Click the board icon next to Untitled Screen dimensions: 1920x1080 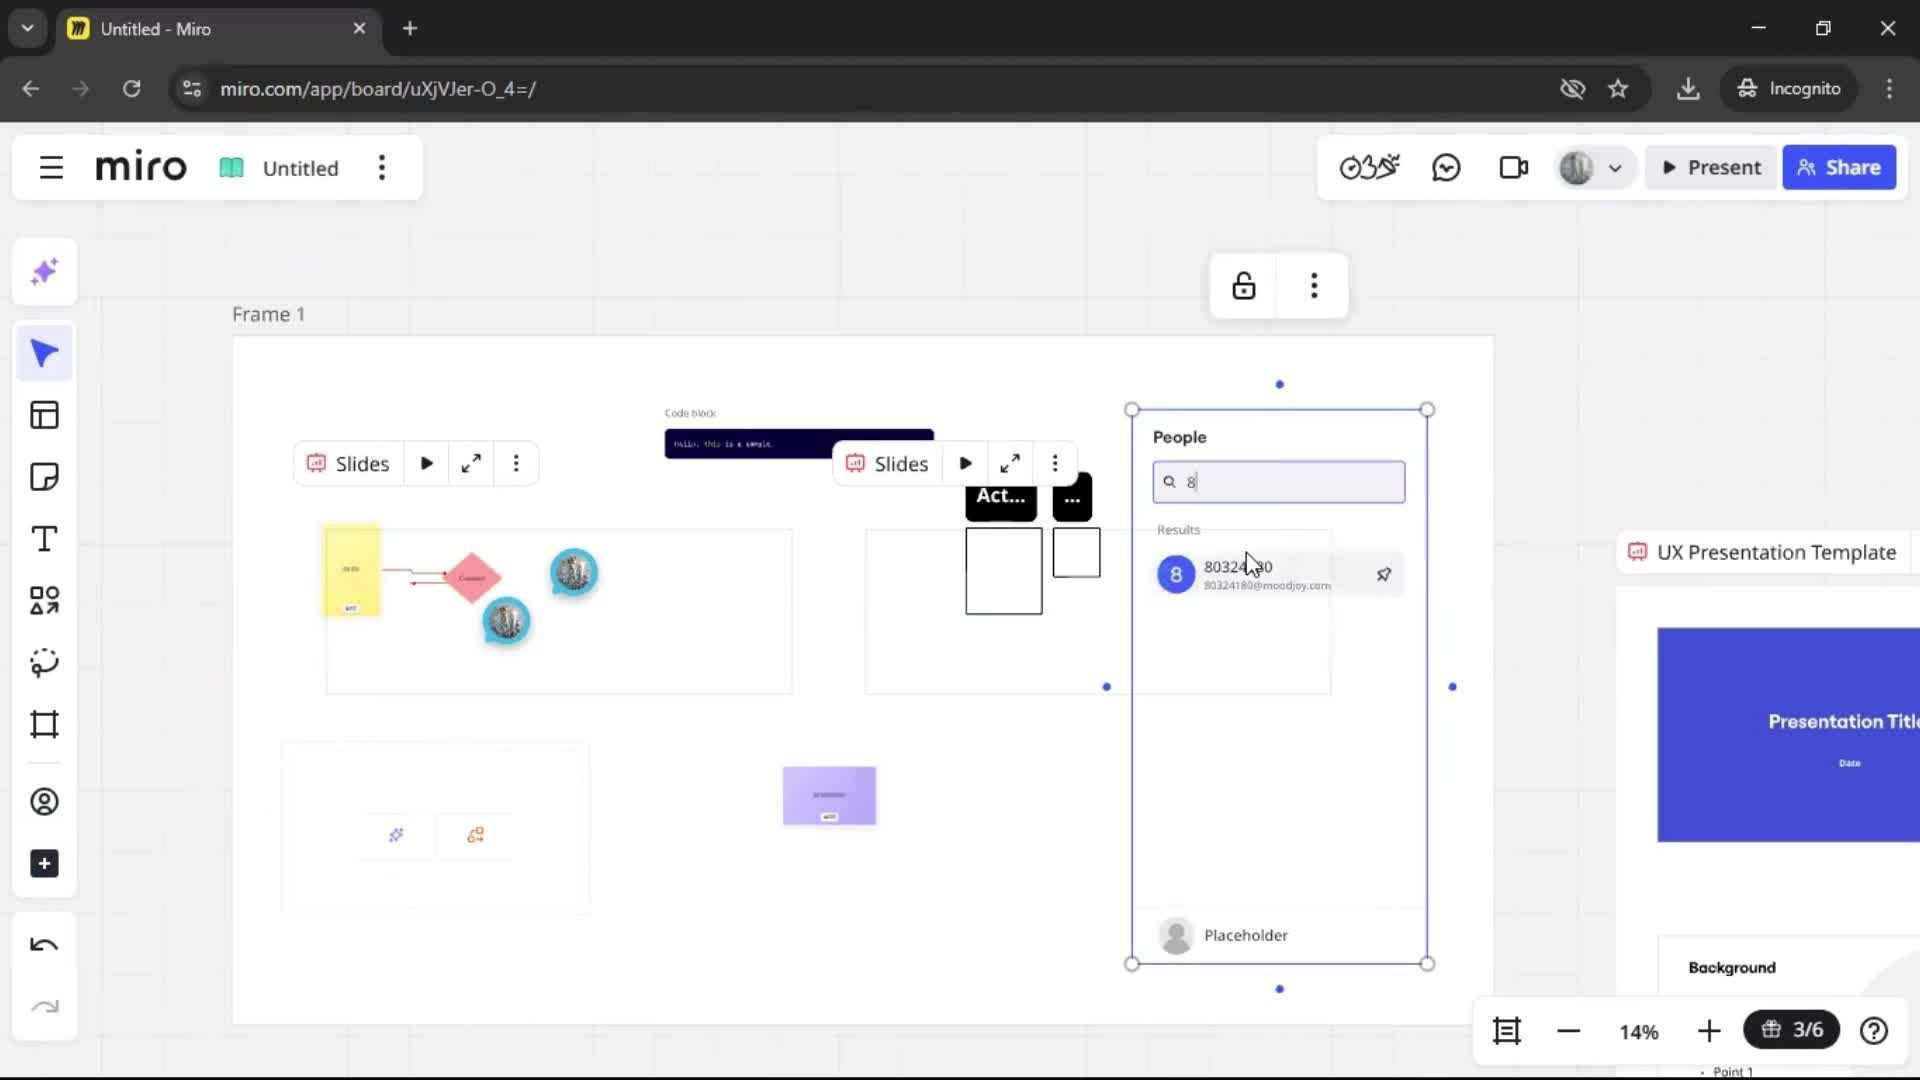pyautogui.click(x=231, y=168)
